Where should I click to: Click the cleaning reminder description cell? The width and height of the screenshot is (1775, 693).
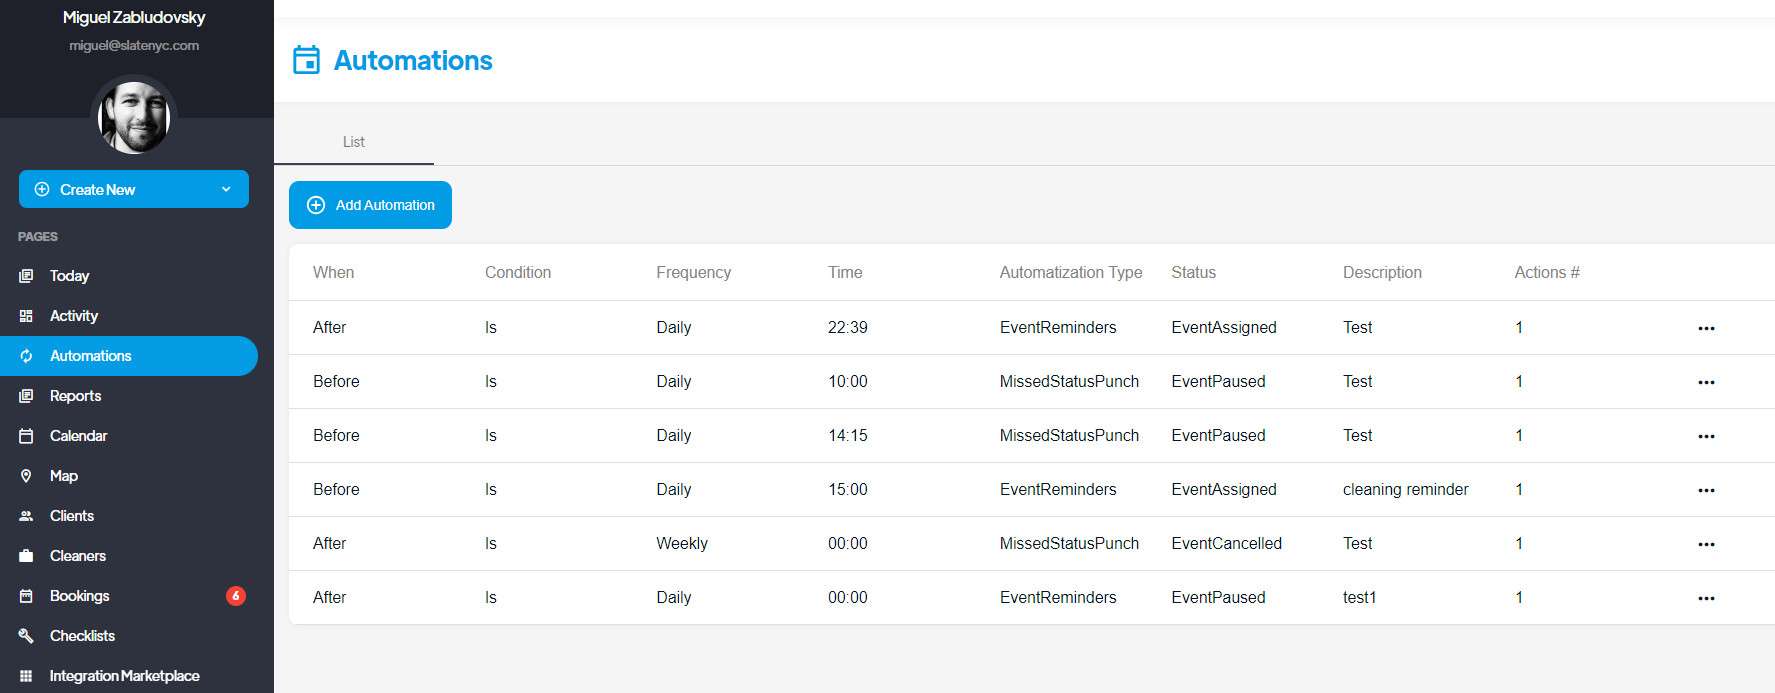(x=1405, y=489)
